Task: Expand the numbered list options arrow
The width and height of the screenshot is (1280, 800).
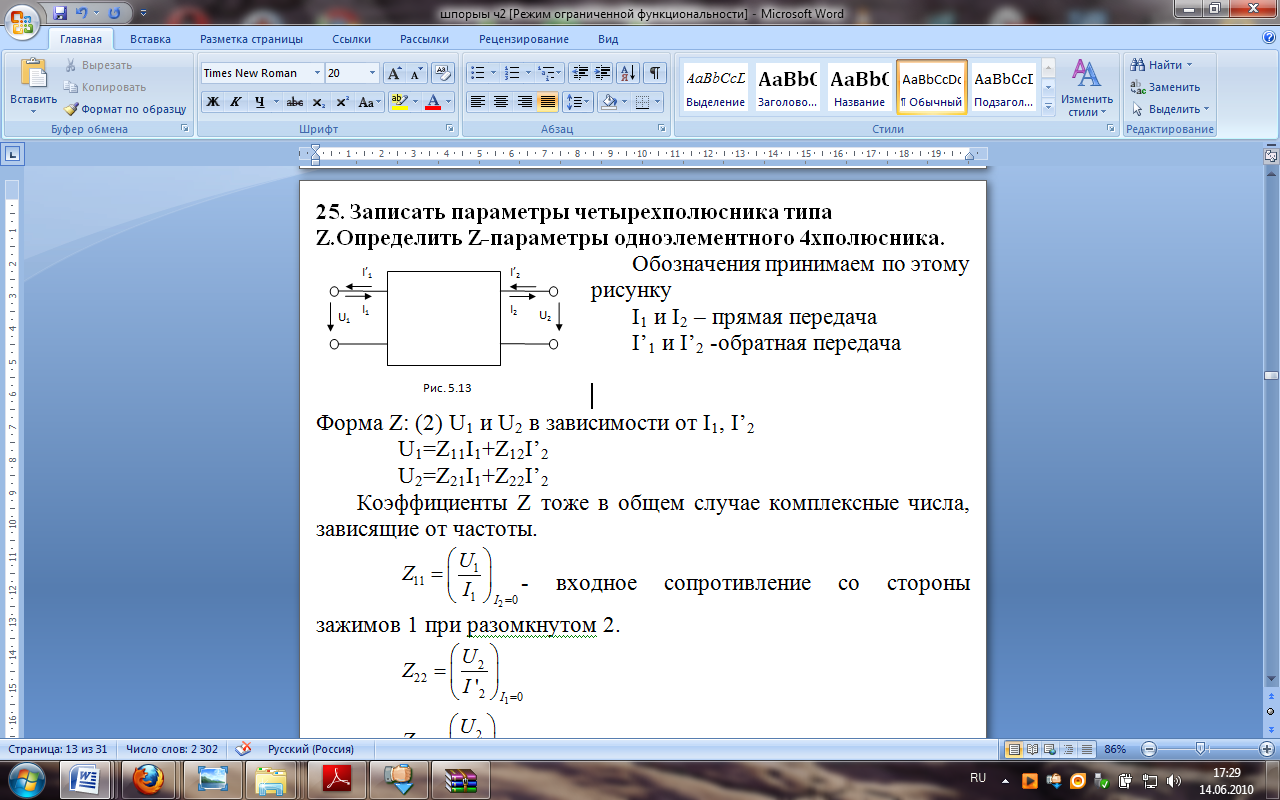Action: click(x=528, y=73)
